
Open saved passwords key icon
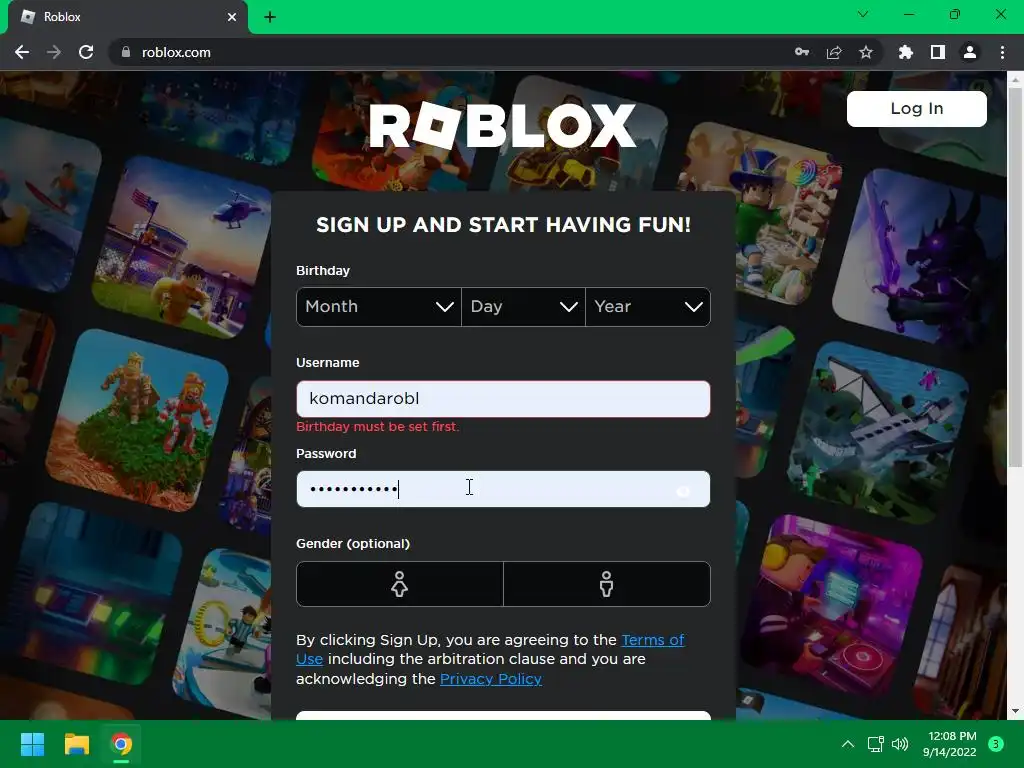802,52
